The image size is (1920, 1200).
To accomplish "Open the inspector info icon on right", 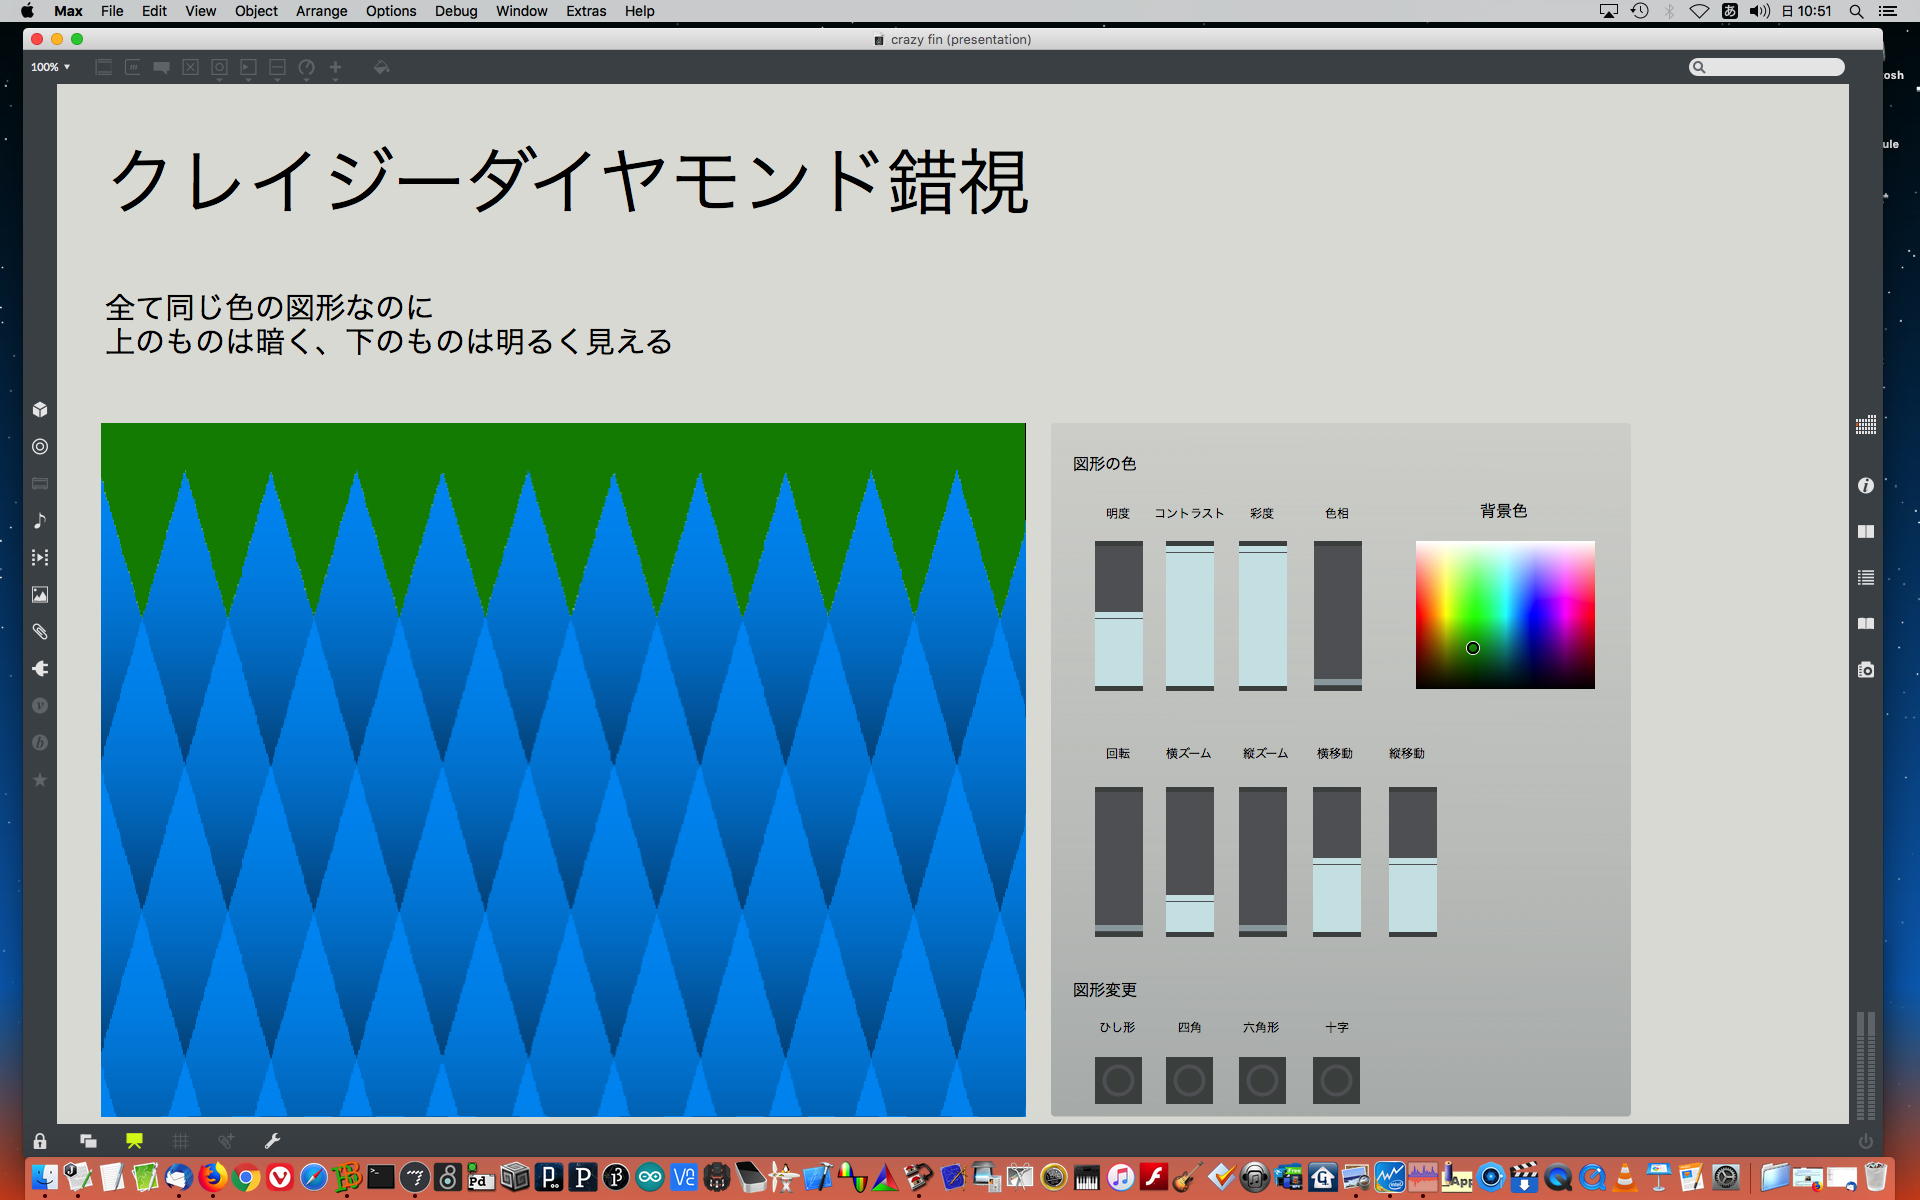I will coord(1866,485).
